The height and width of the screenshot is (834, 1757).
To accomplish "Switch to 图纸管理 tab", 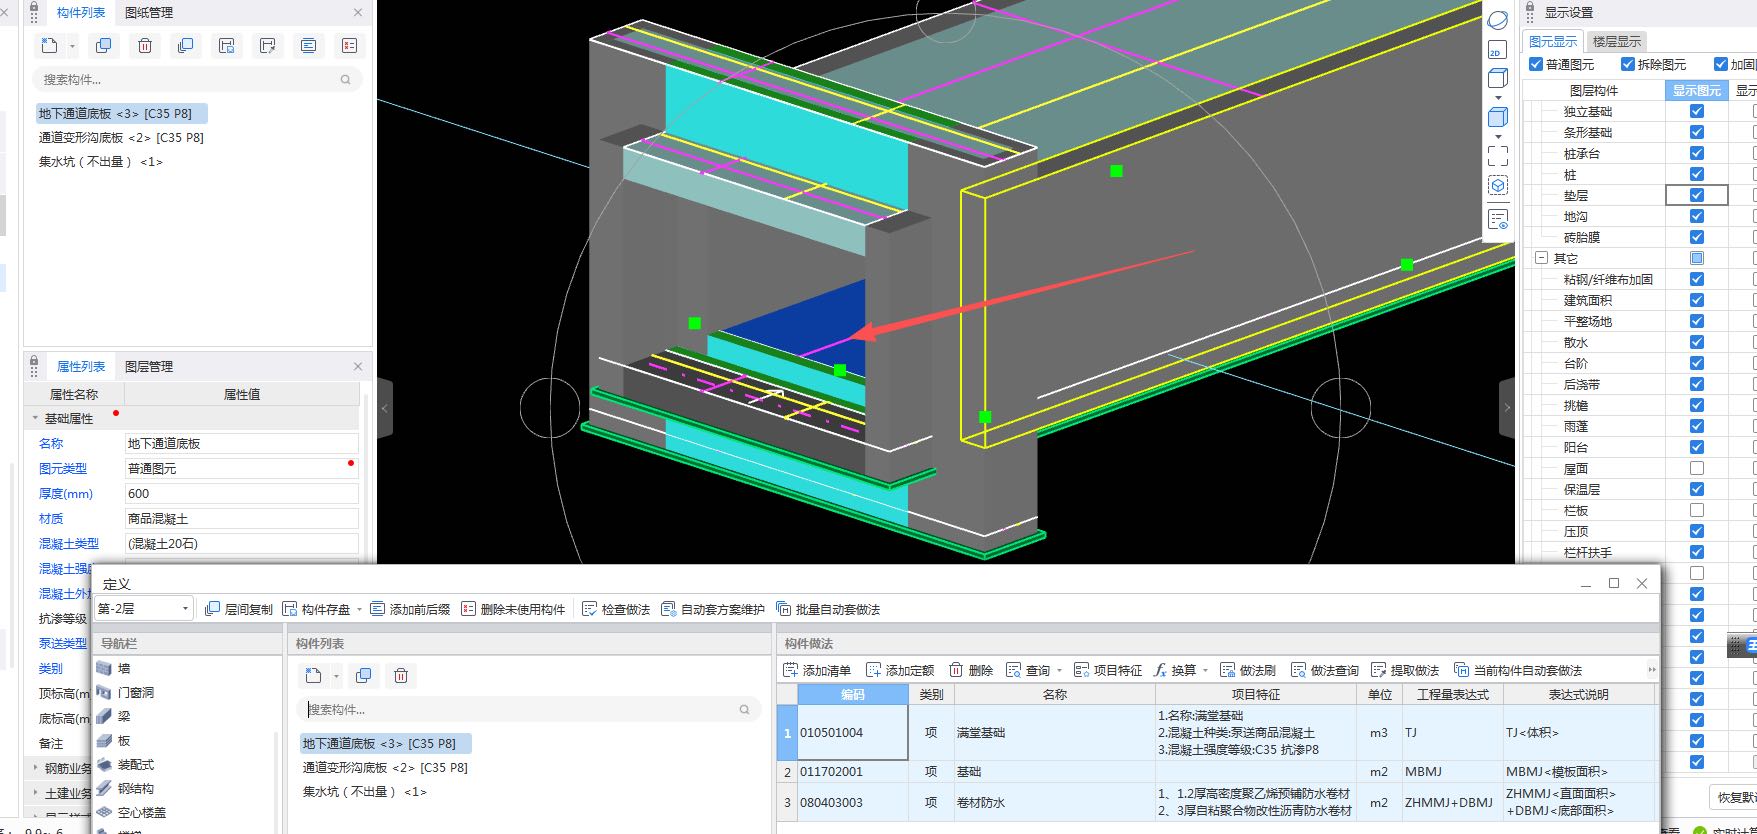I will pyautogui.click(x=149, y=13).
